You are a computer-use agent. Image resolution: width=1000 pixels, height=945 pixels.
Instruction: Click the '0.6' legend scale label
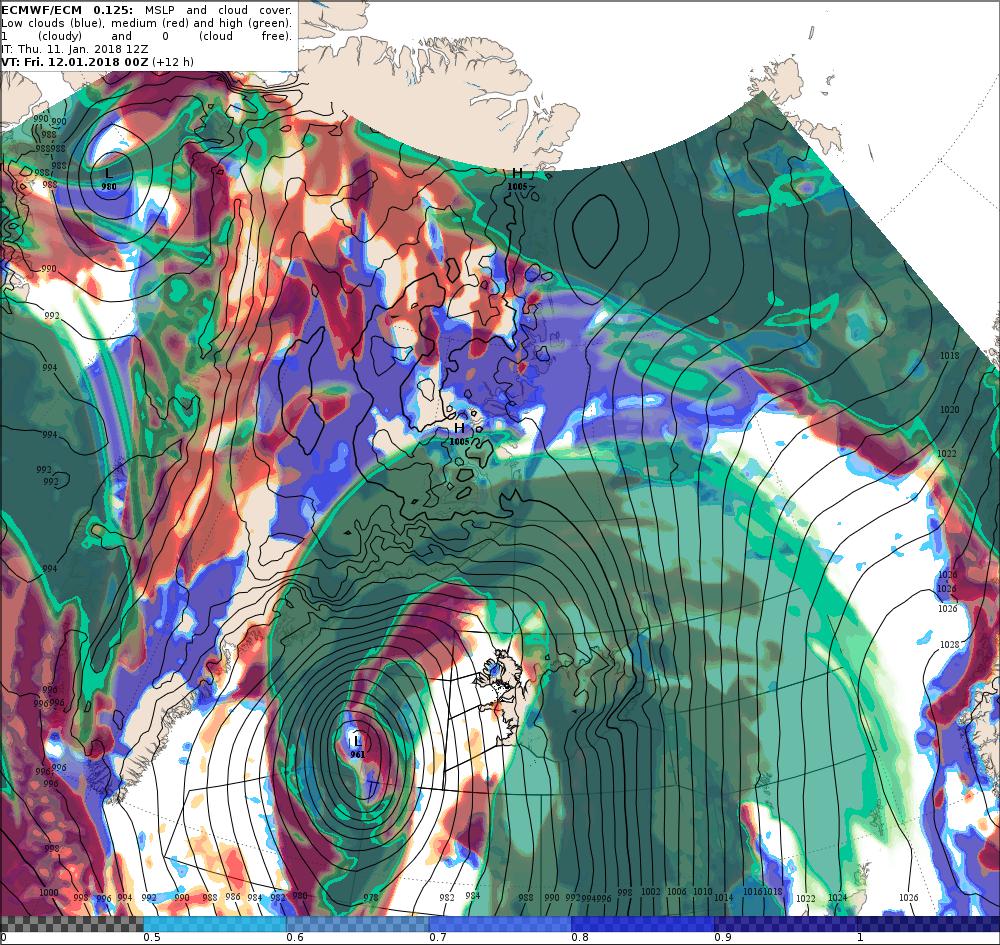pos(295,937)
